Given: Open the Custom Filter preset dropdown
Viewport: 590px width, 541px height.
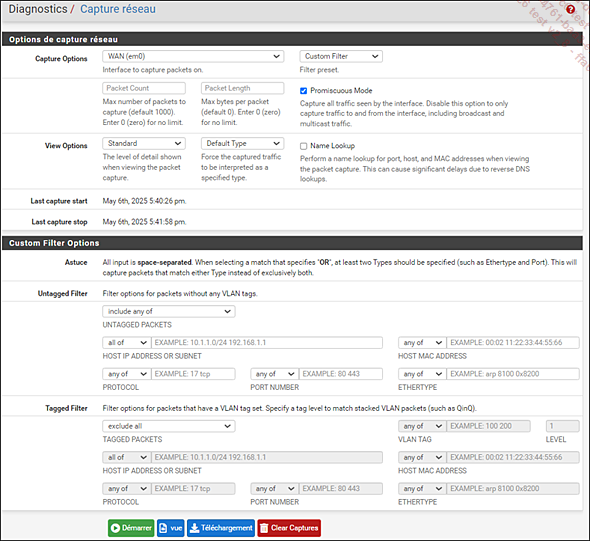Looking at the screenshot, I should [341, 56].
